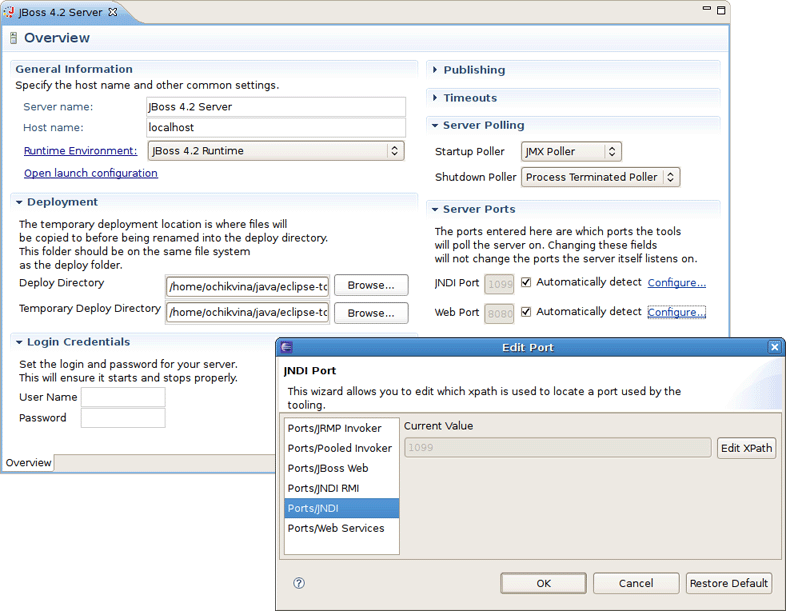Image resolution: width=786 pixels, height=611 pixels.
Task: Select Ports/JRMP Invoker in the list
Action: point(342,428)
